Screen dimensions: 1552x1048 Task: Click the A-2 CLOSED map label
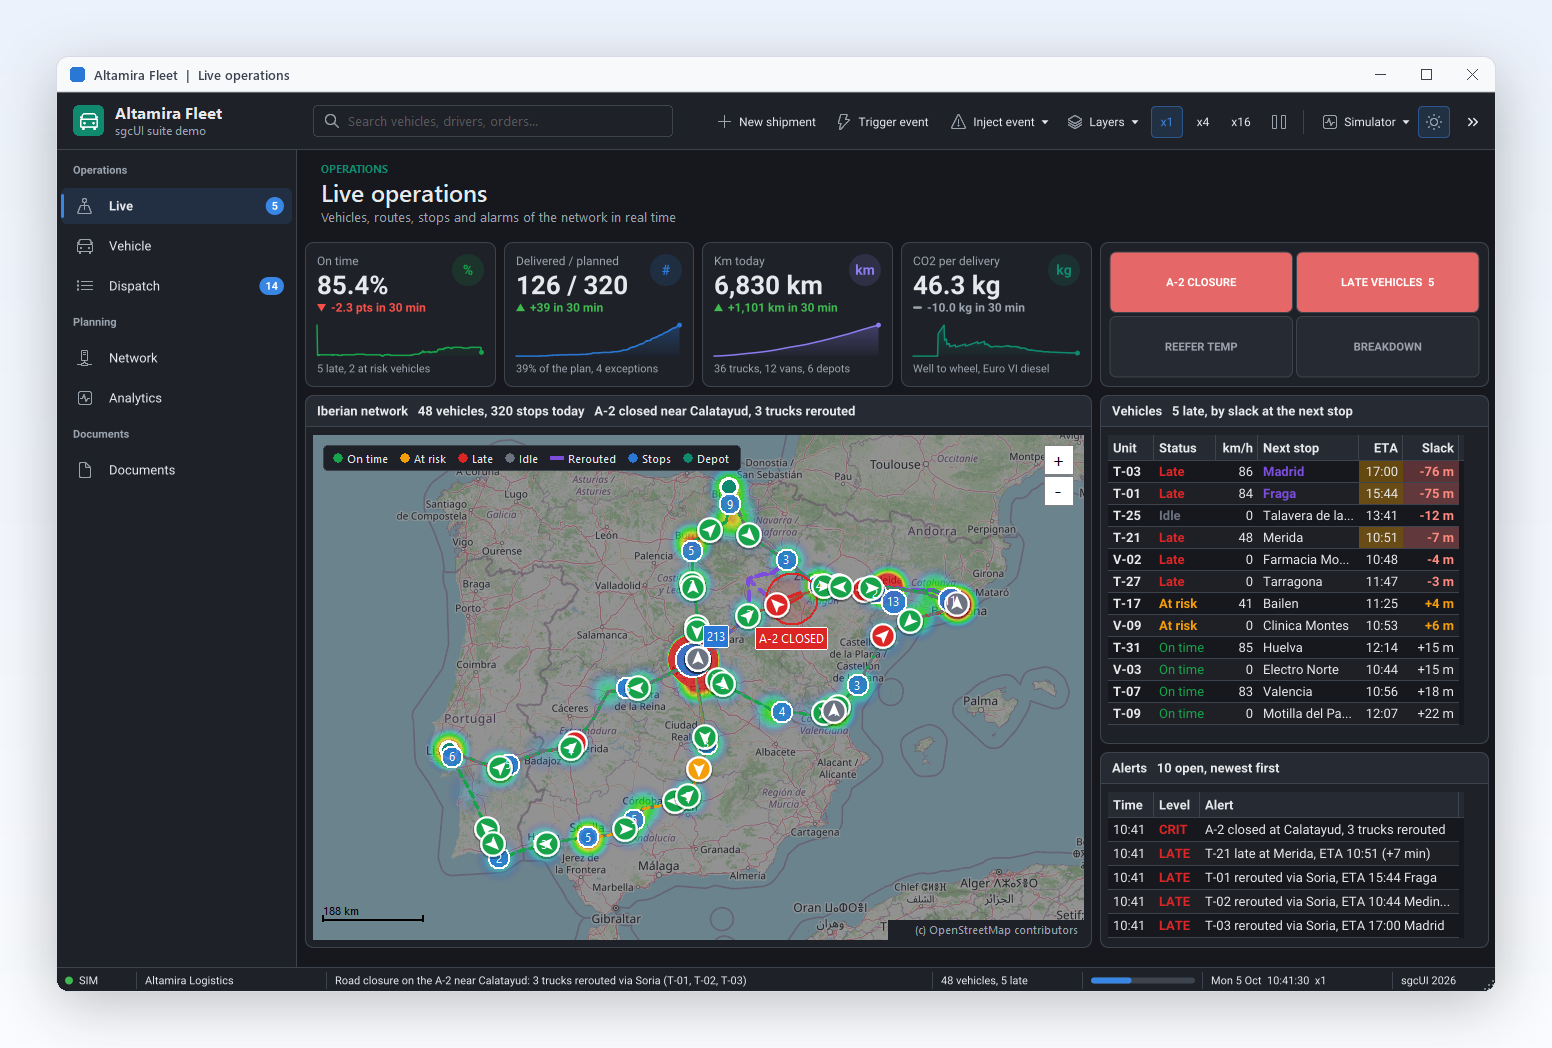pos(791,638)
